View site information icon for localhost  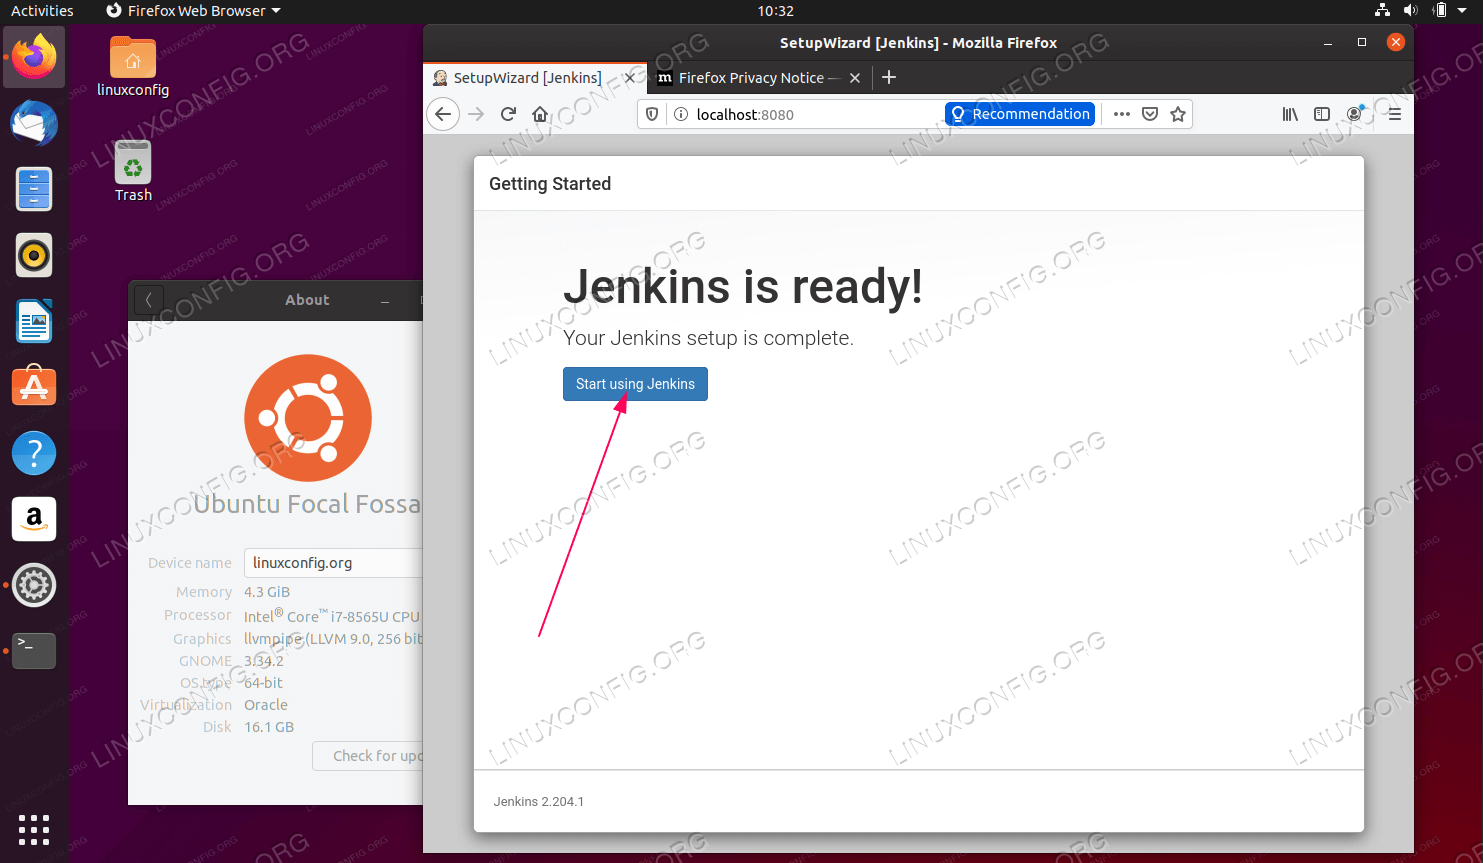tap(681, 114)
